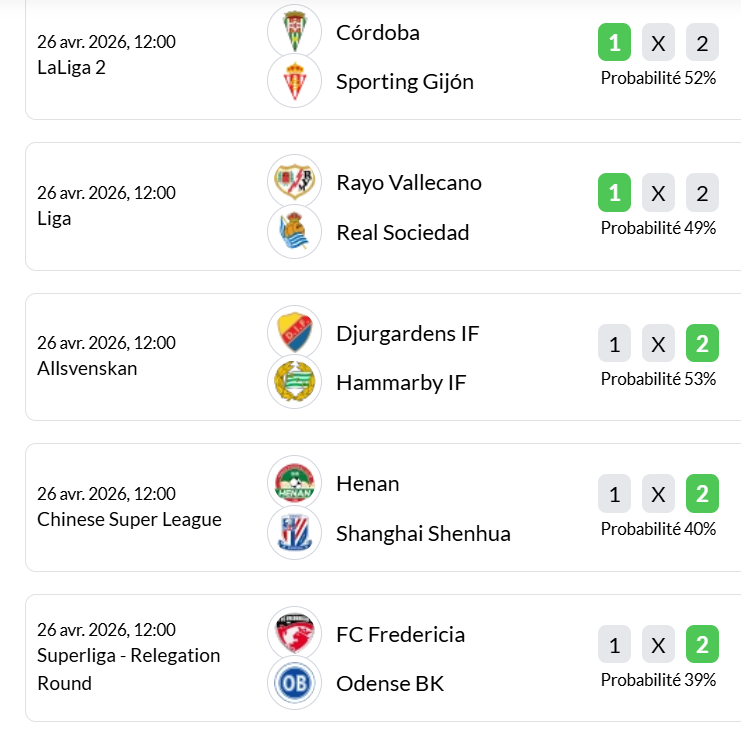The image size is (741, 733).
Task: Click the Henan club crest
Action: pos(294,483)
